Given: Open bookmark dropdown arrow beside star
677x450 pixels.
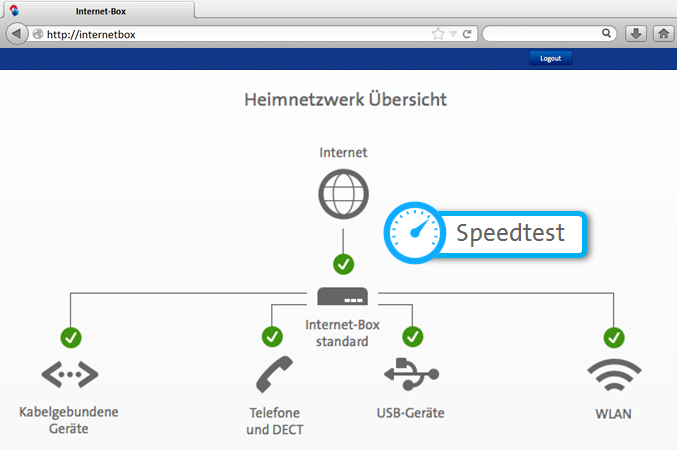Looking at the screenshot, I should tap(453, 34).
